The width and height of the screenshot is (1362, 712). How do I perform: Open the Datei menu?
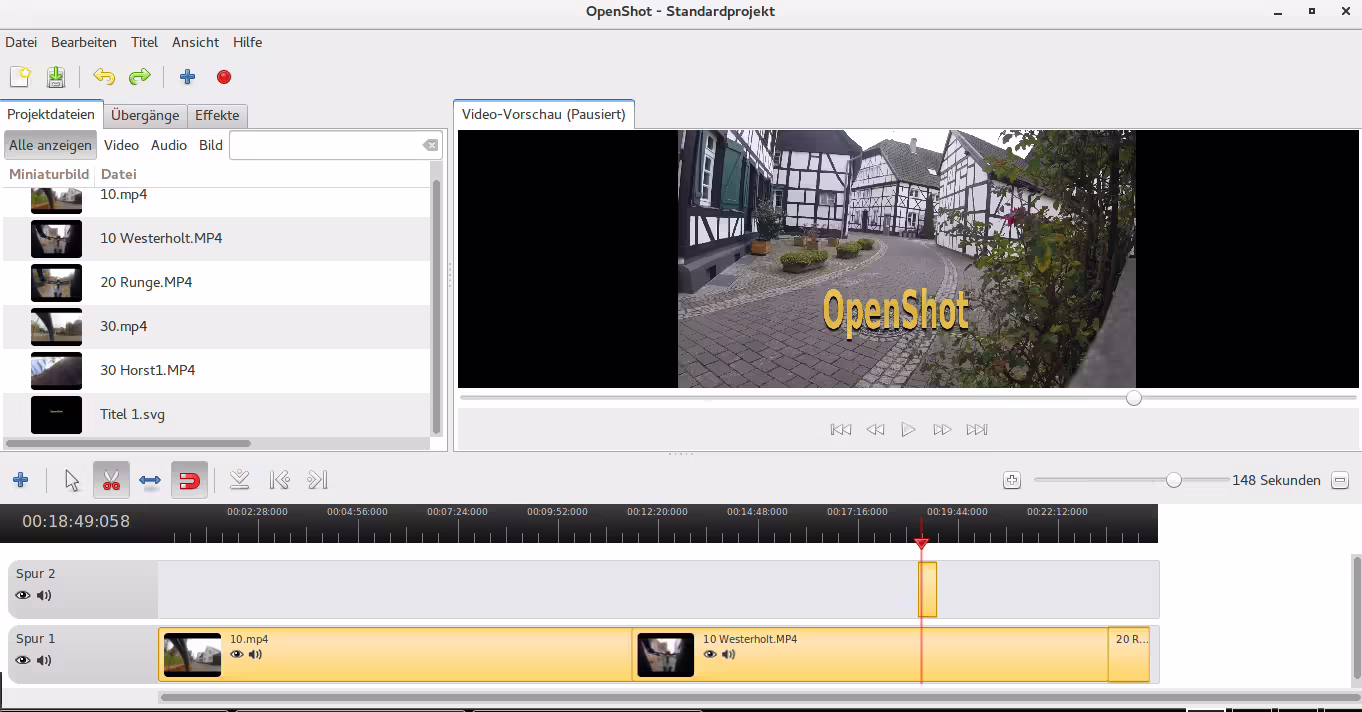pos(21,42)
